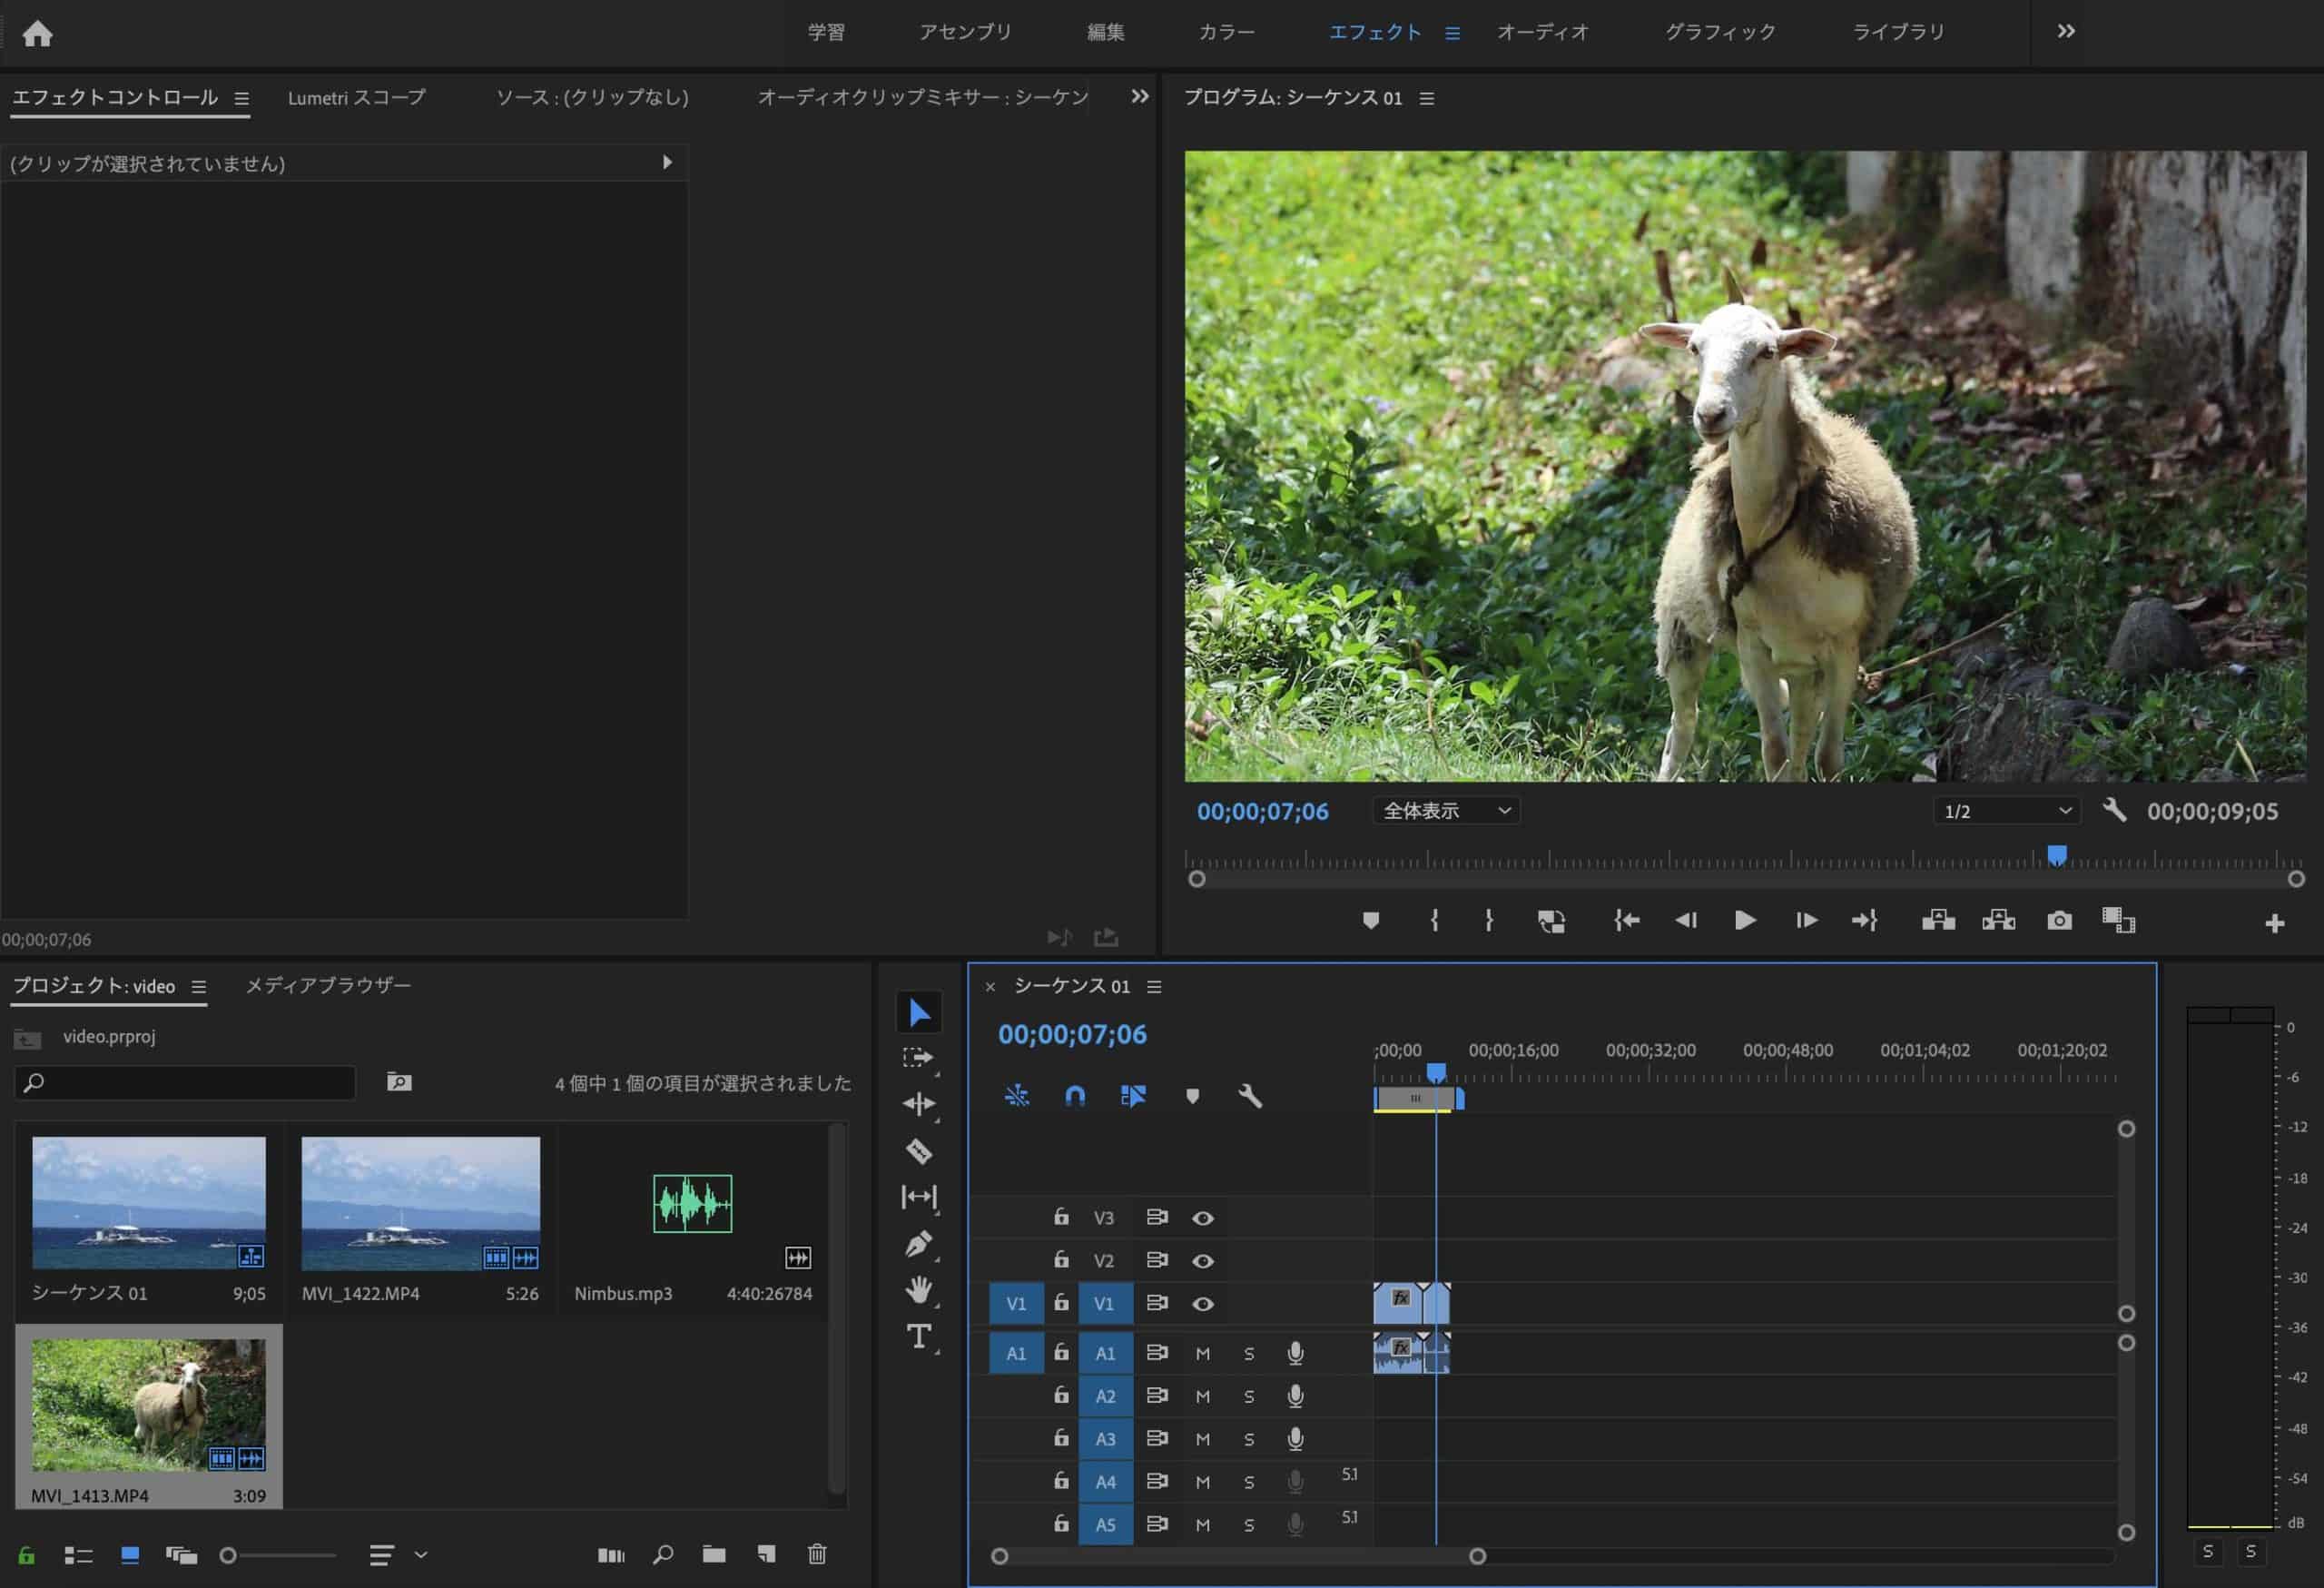The height and width of the screenshot is (1588, 2324).
Task: Click Go to Out point button
Action: 1864,920
